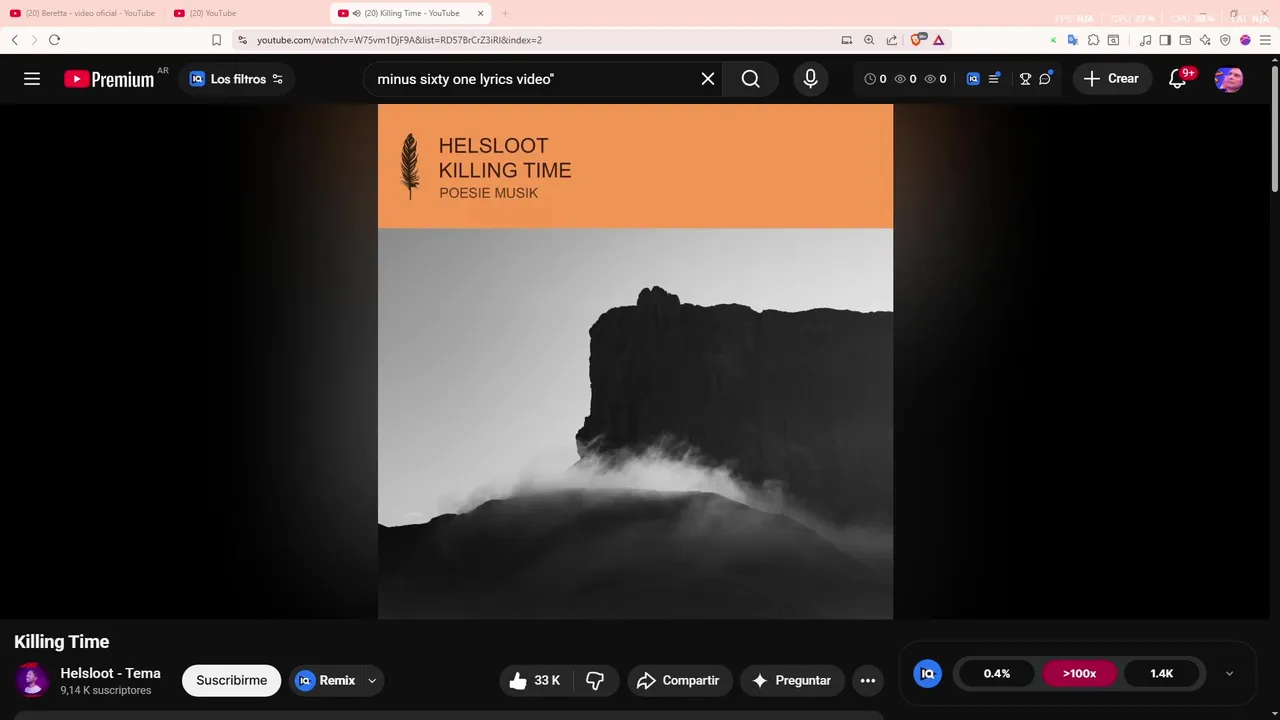Click the vidIQ clock counter showing 0
The width and height of the screenshot is (1280, 720).
pos(876,79)
